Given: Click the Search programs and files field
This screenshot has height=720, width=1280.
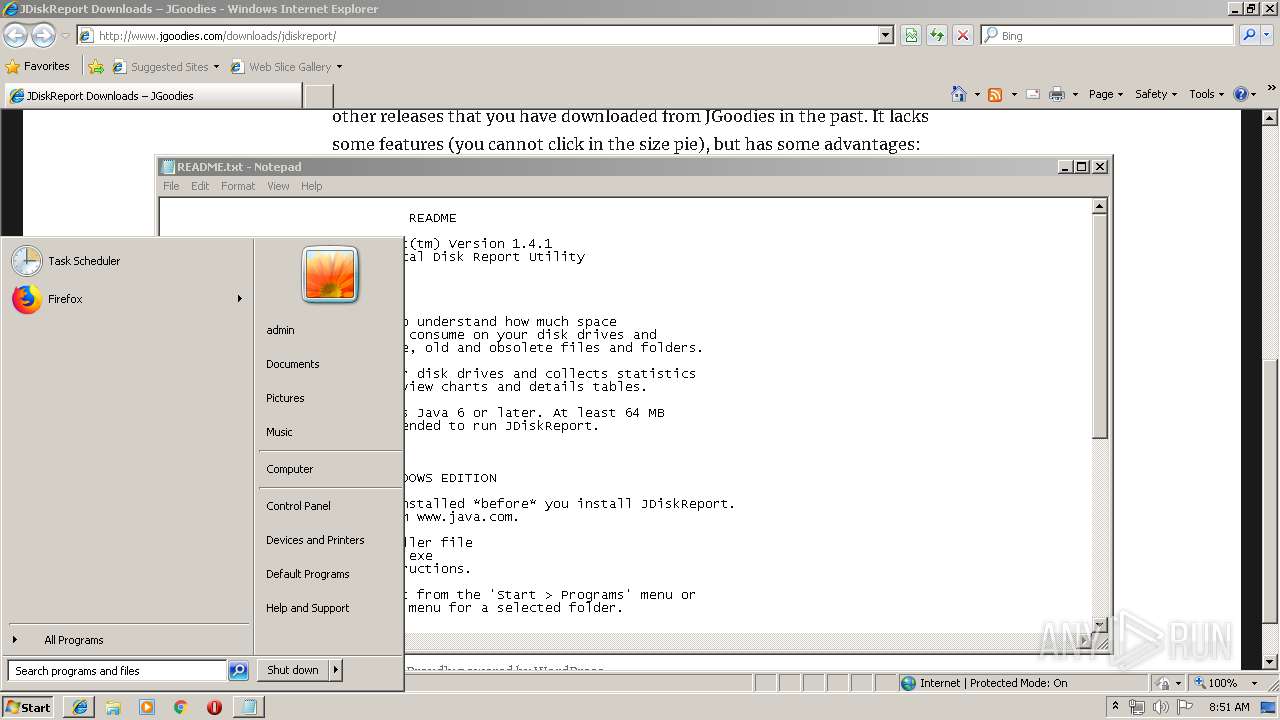Looking at the screenshot, I should 118,671.
